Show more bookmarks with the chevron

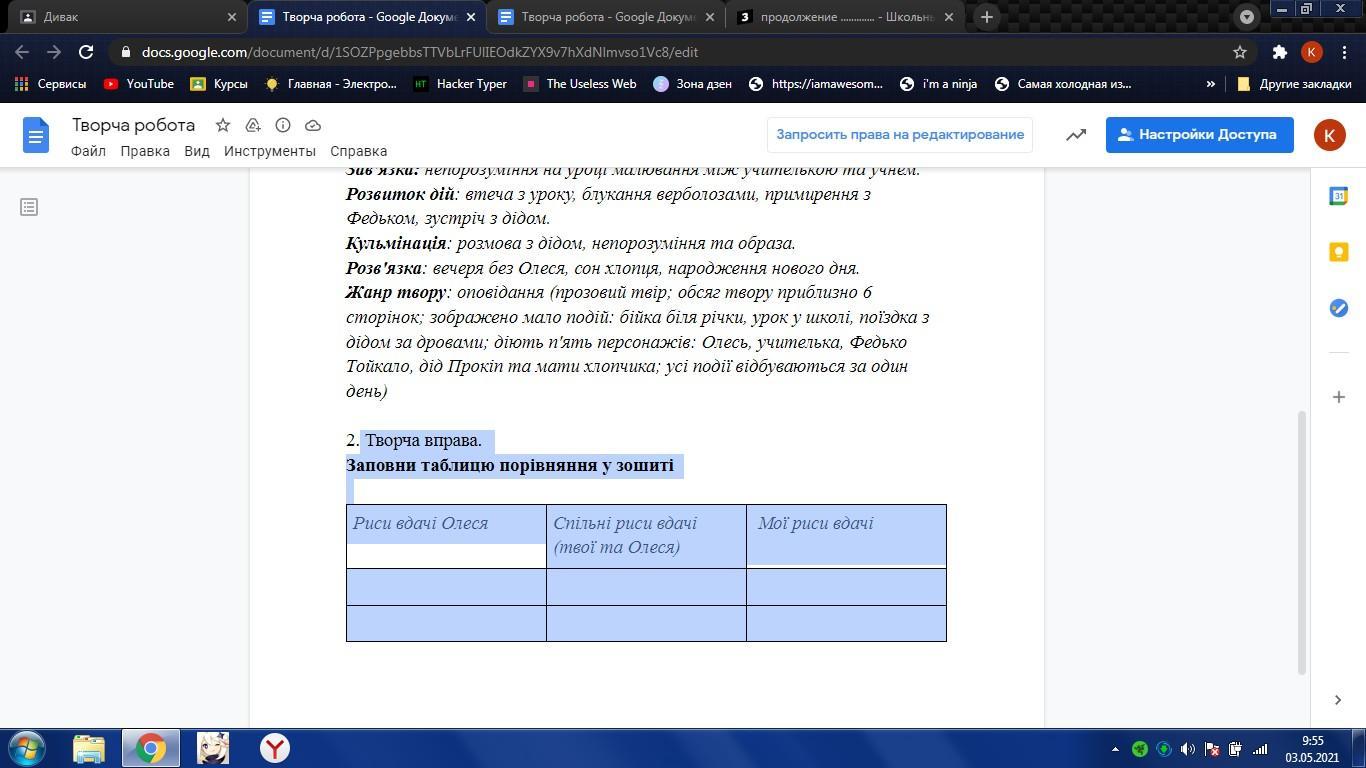click(x=1210, y=84)
